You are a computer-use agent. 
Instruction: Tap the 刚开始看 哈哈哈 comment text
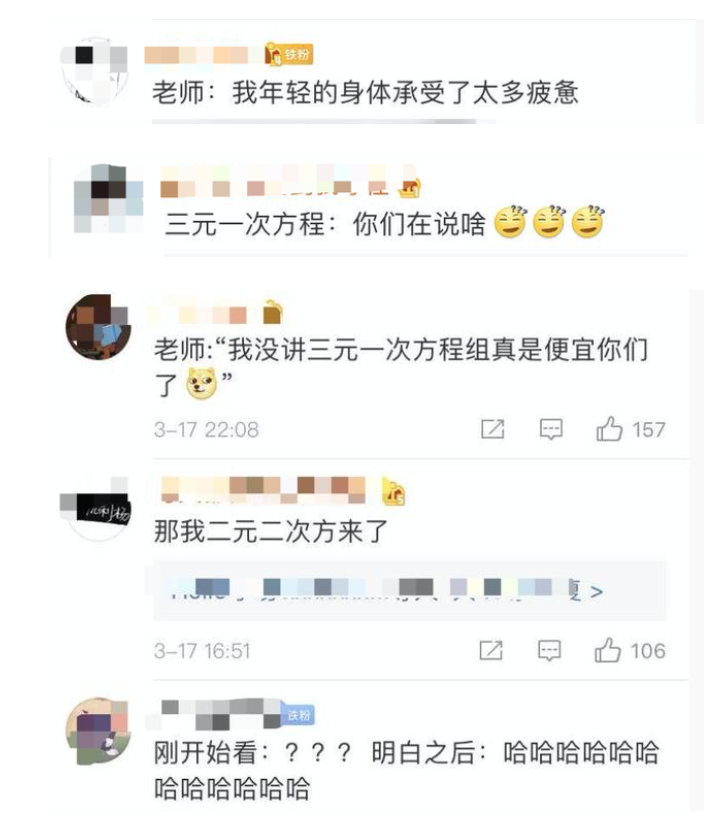point(406,770)
